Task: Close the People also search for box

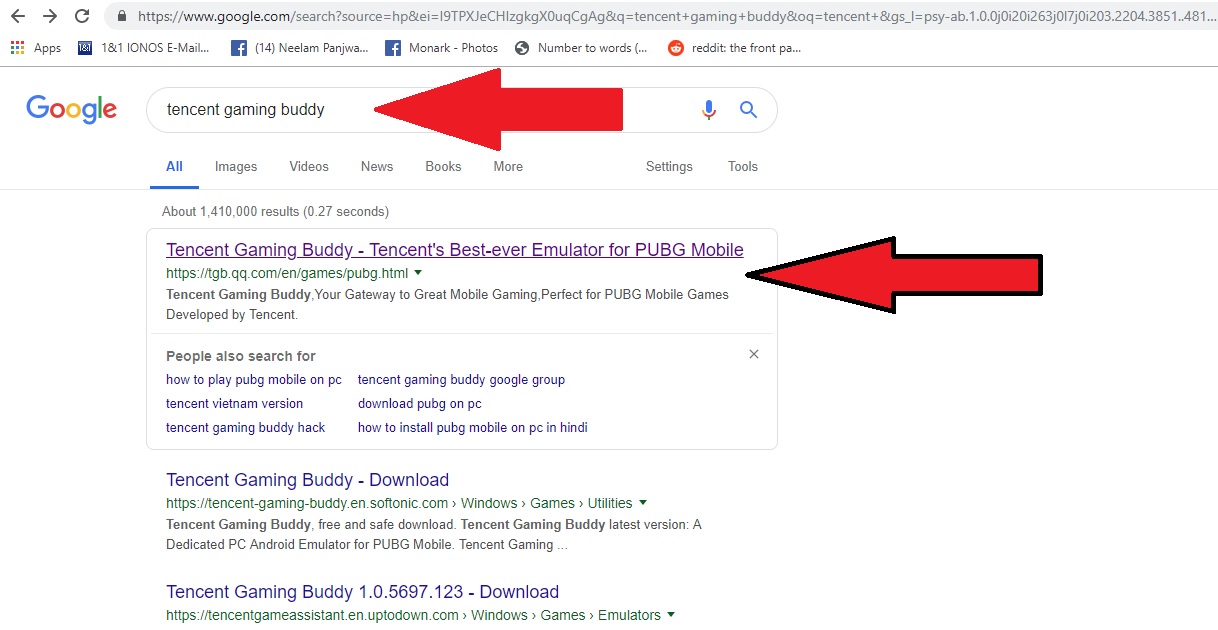Action: coord(754,354)
